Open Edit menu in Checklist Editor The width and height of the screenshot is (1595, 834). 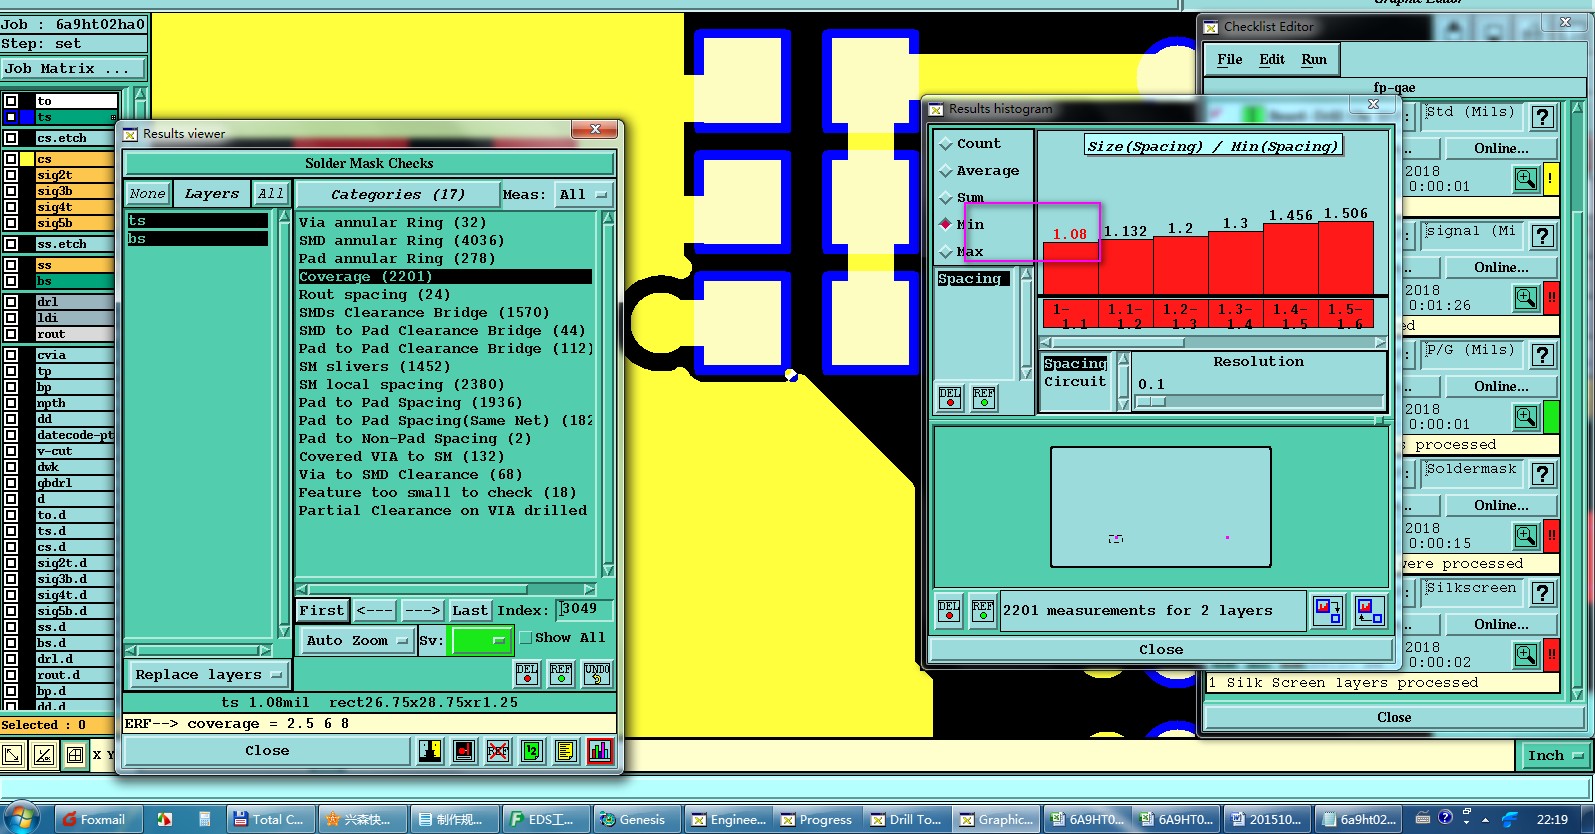tap(1272, 60)
